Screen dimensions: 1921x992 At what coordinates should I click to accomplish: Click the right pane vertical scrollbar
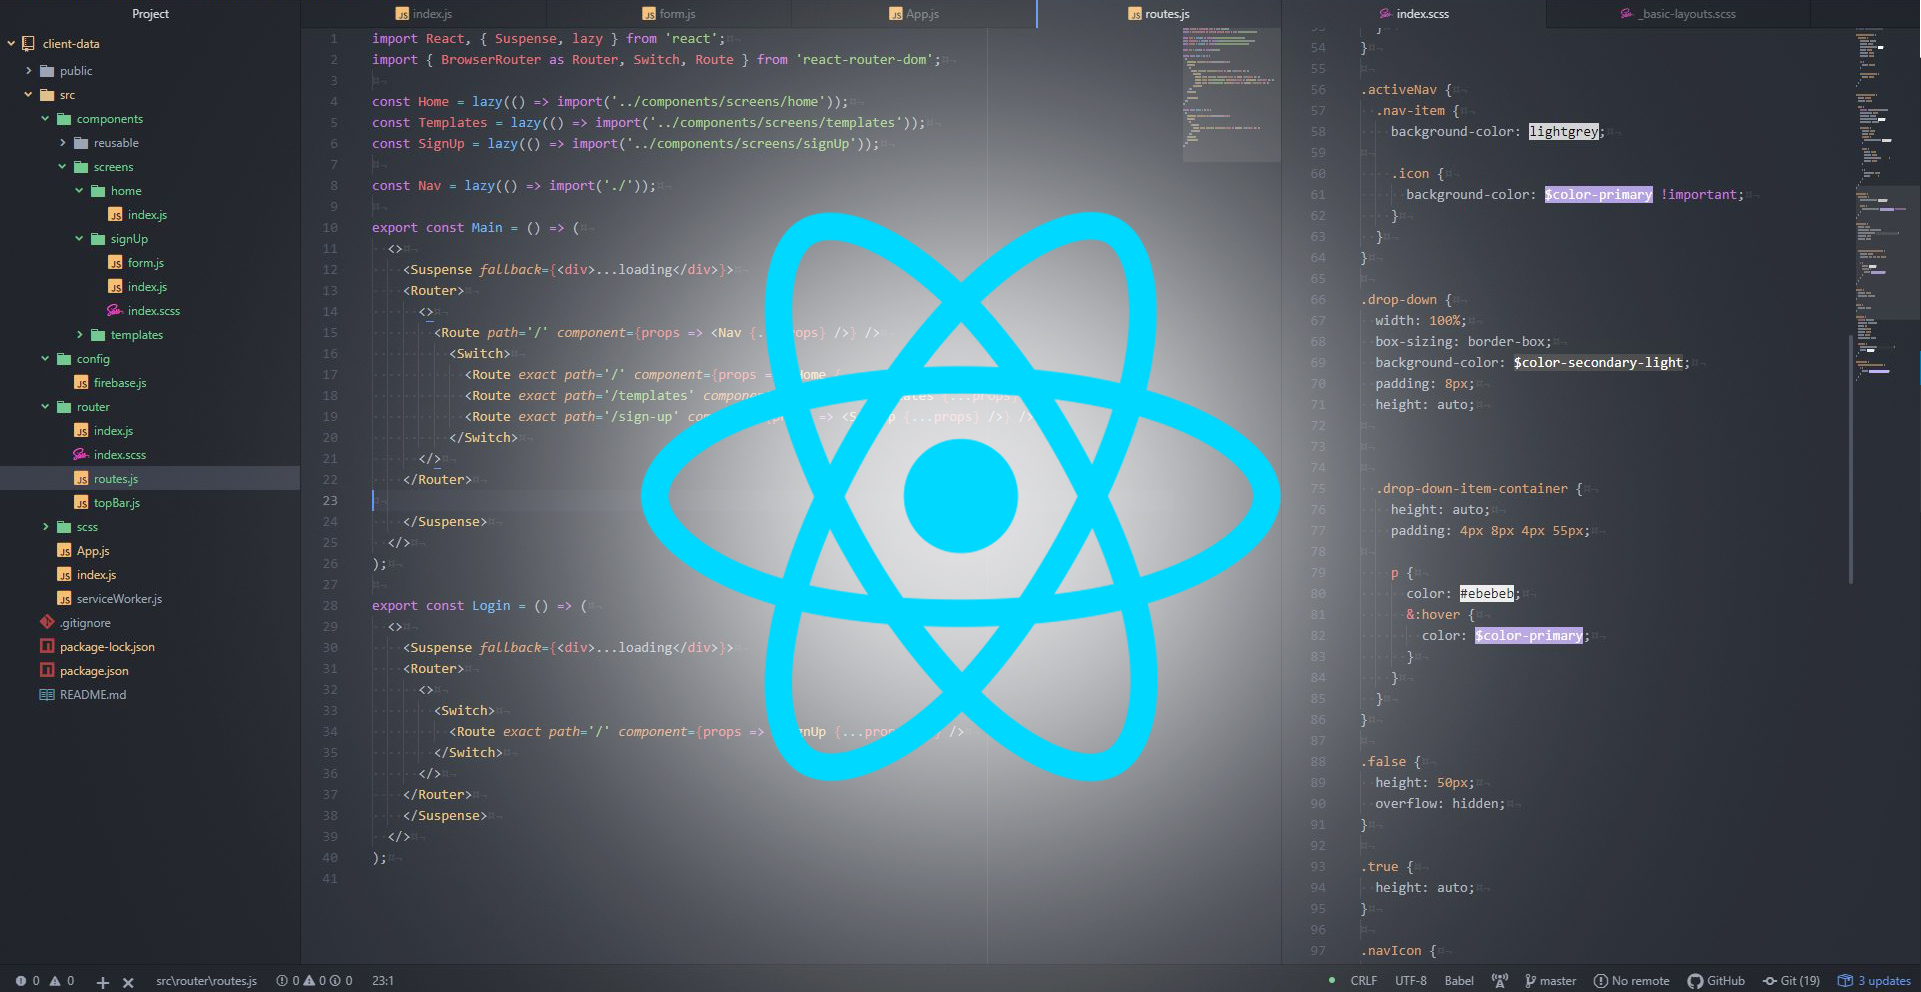1851,457
